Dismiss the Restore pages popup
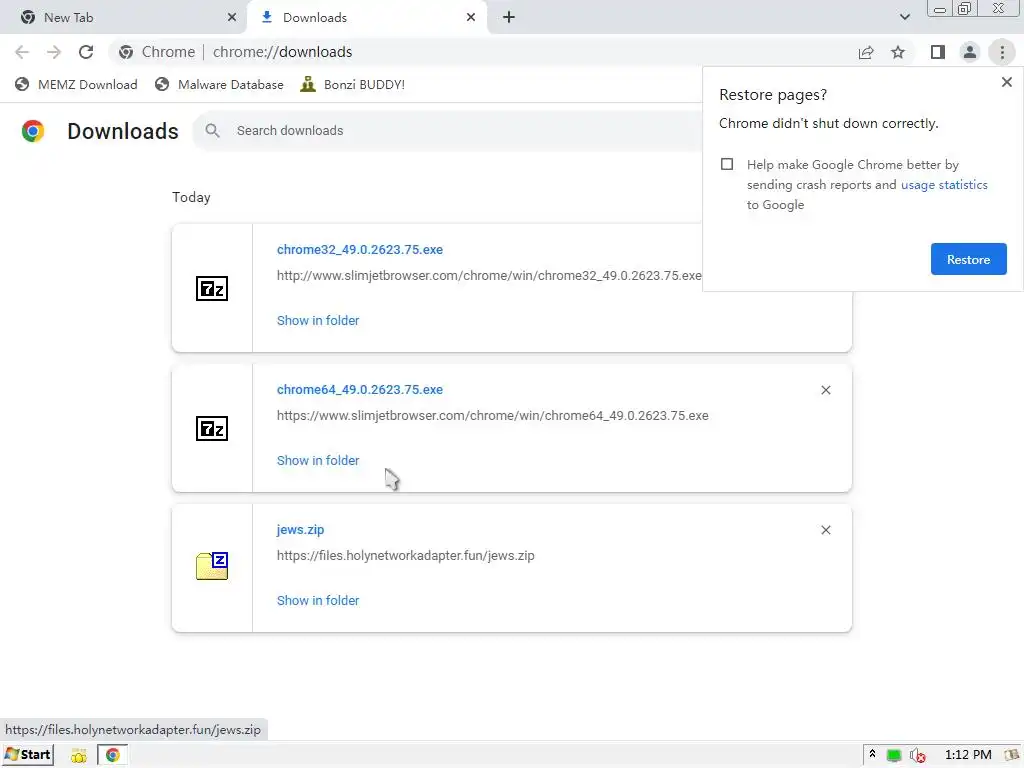 point(1006,82)
